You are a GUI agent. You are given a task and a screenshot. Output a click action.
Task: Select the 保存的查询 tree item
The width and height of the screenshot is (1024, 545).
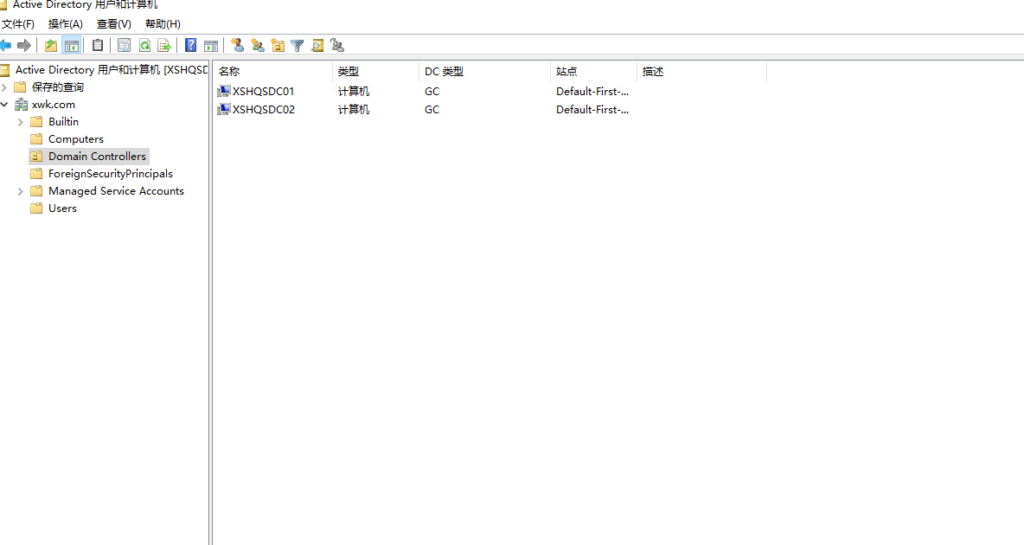57,87
